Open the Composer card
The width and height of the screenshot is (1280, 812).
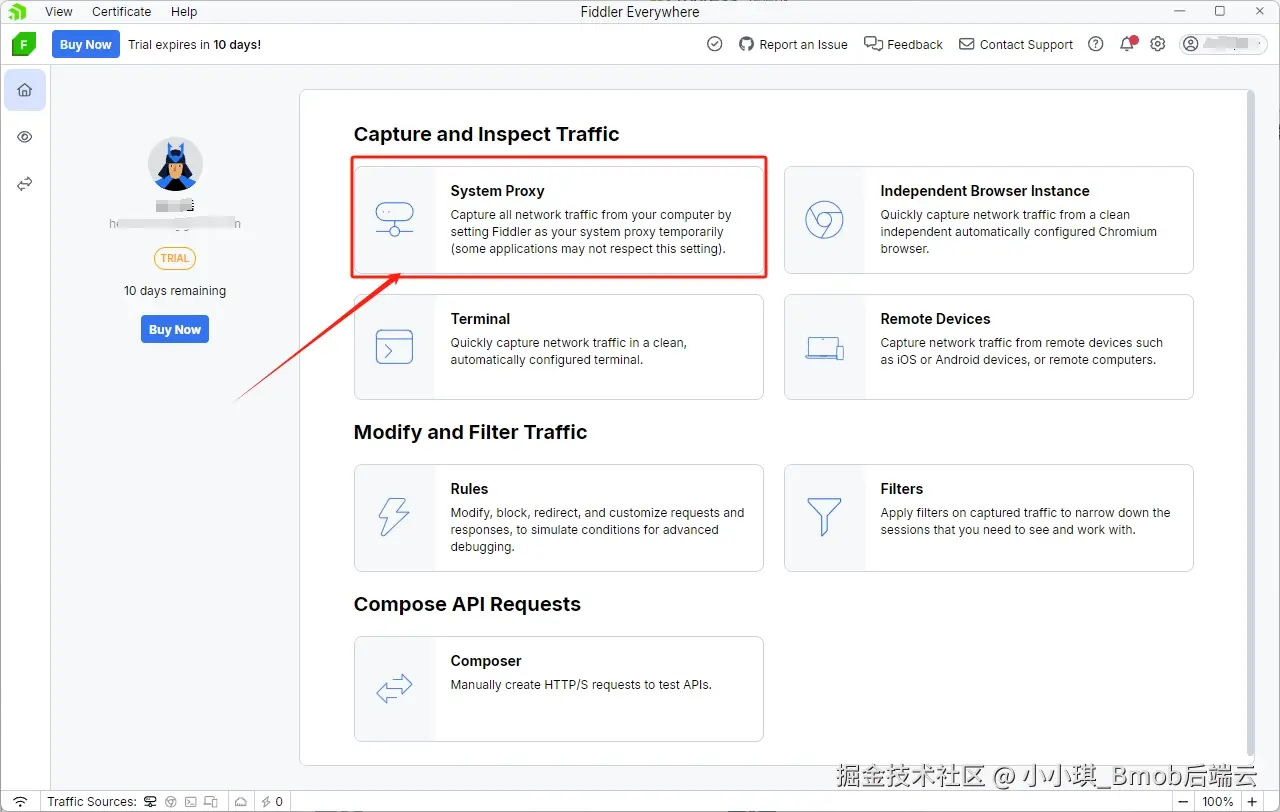[559, 689]
